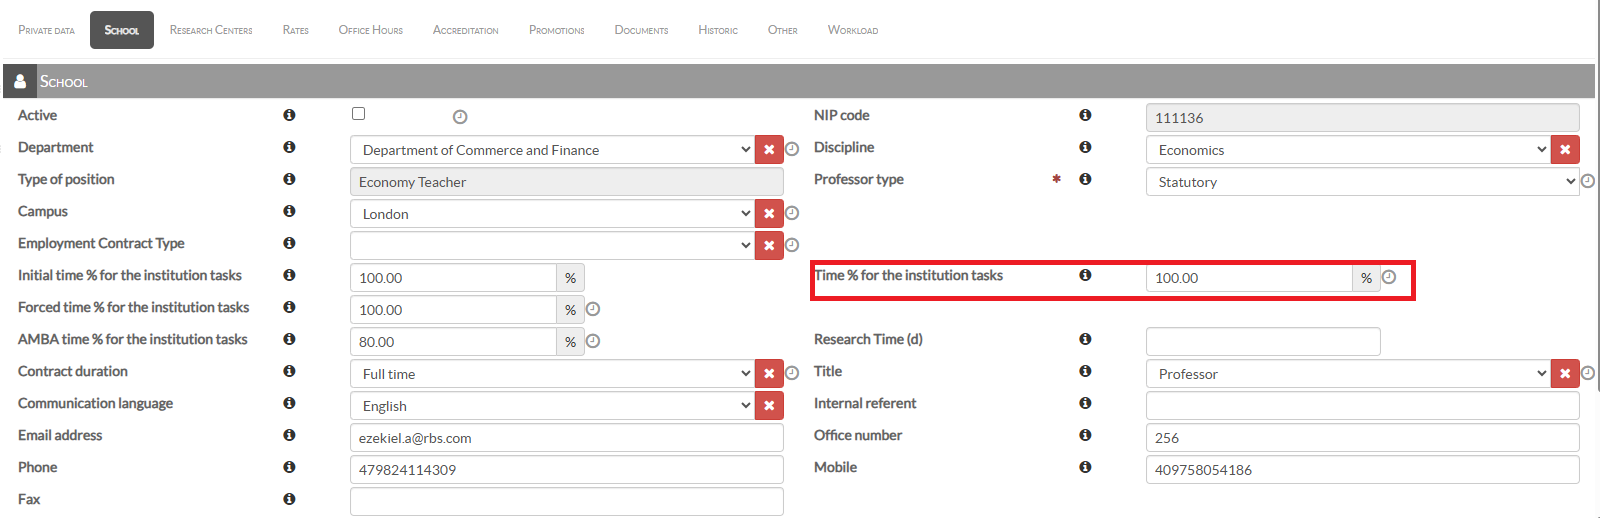This screenshot has height=518, width=1600.
Task: Click the info icon next to Department
Action: pos(289,147)
